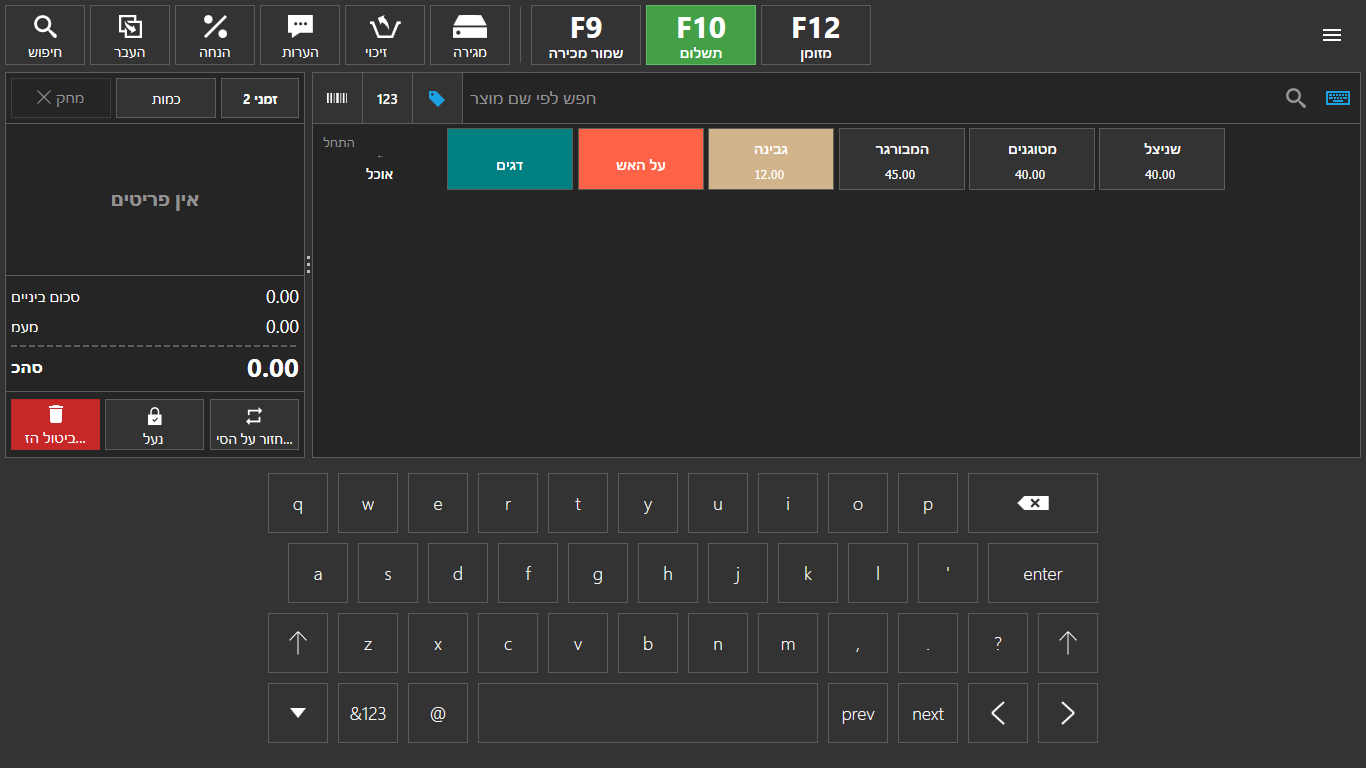
Task: Select the דגים category tile
Action: pyautogui.click(x=510, y=159)
